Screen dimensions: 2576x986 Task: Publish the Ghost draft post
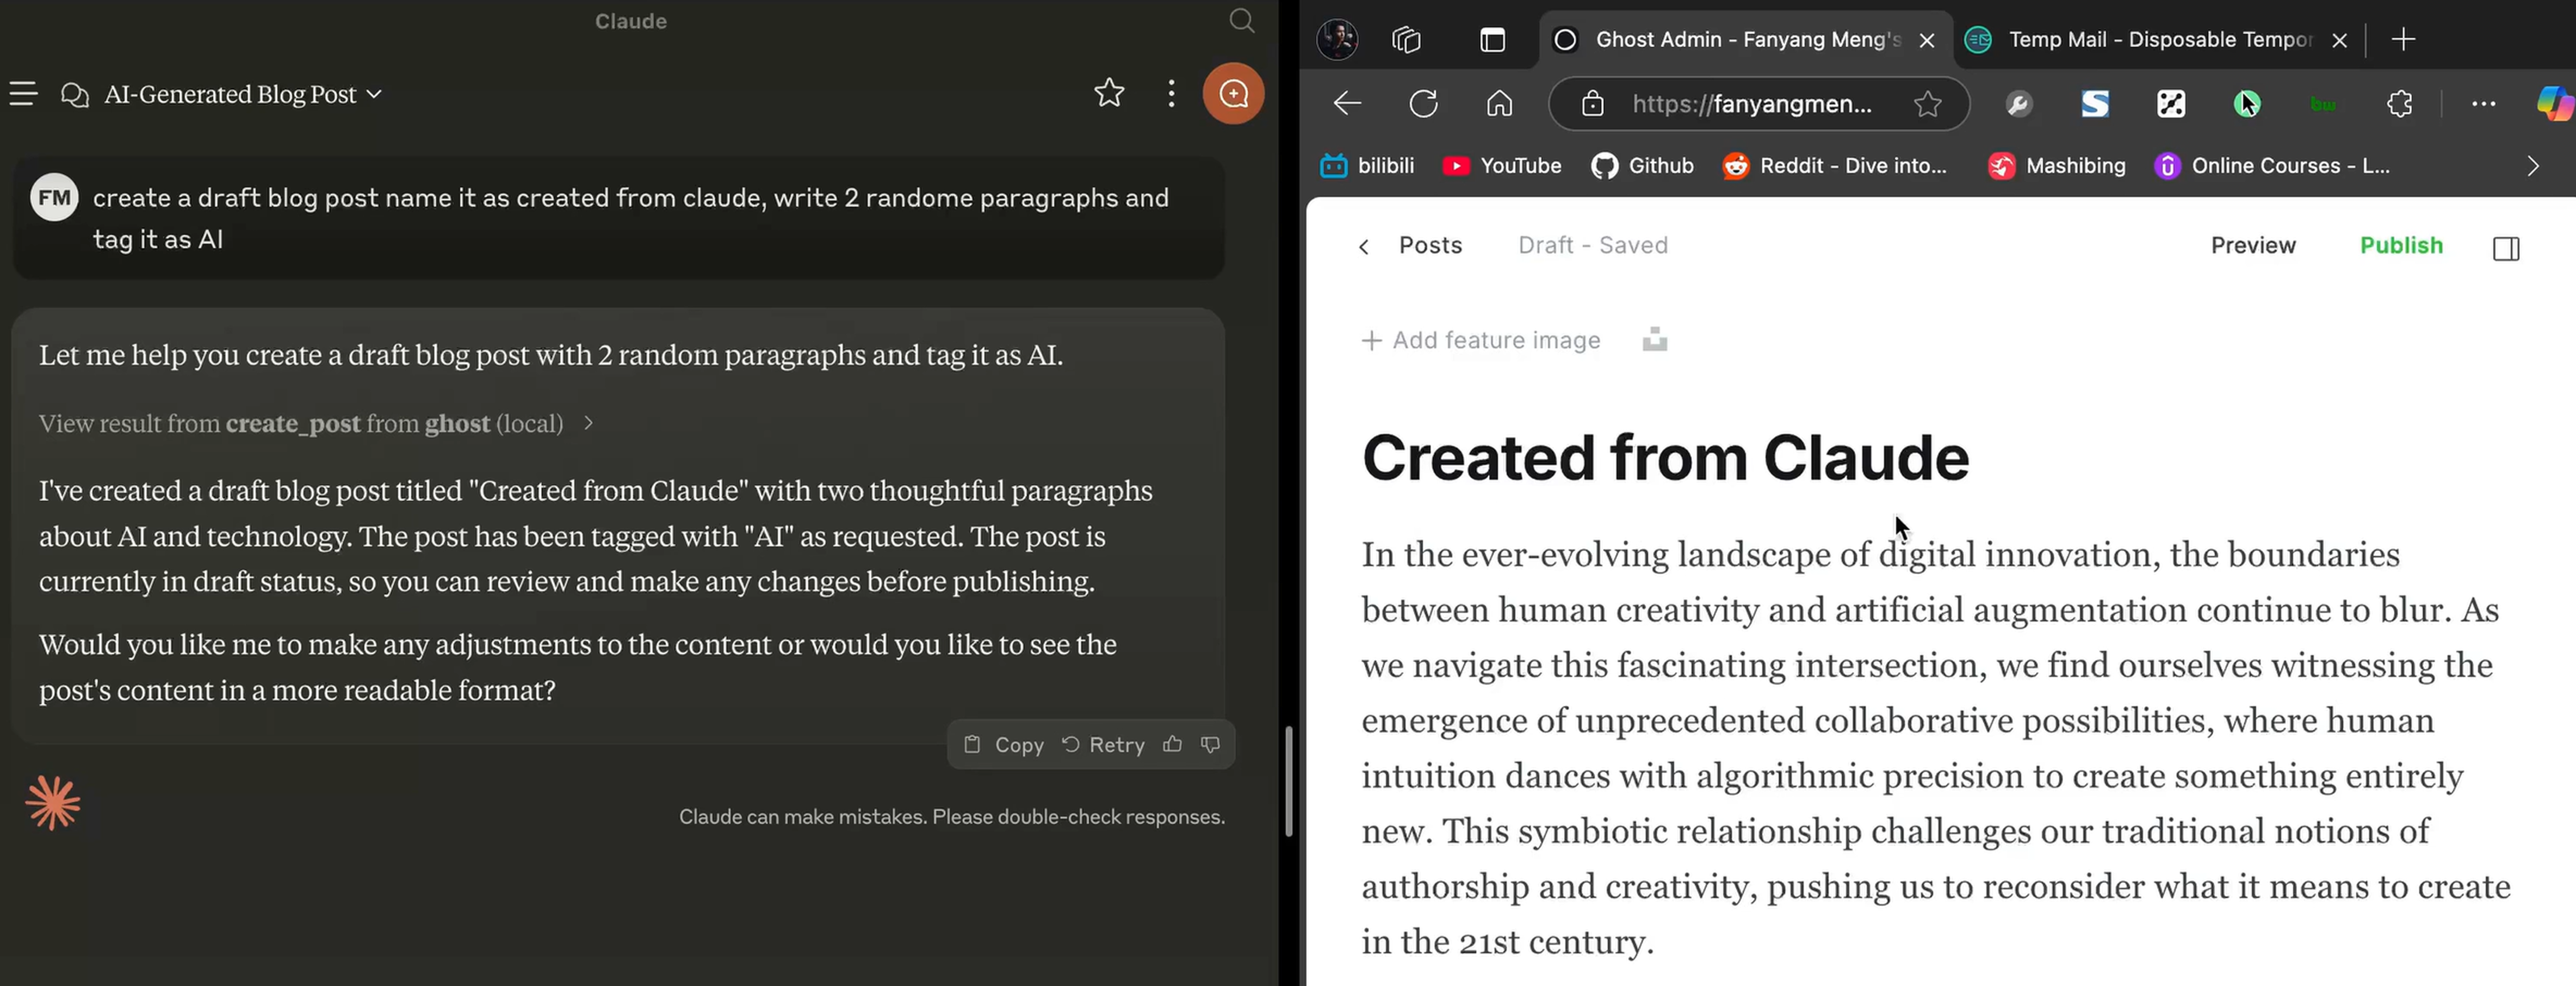2400,246
